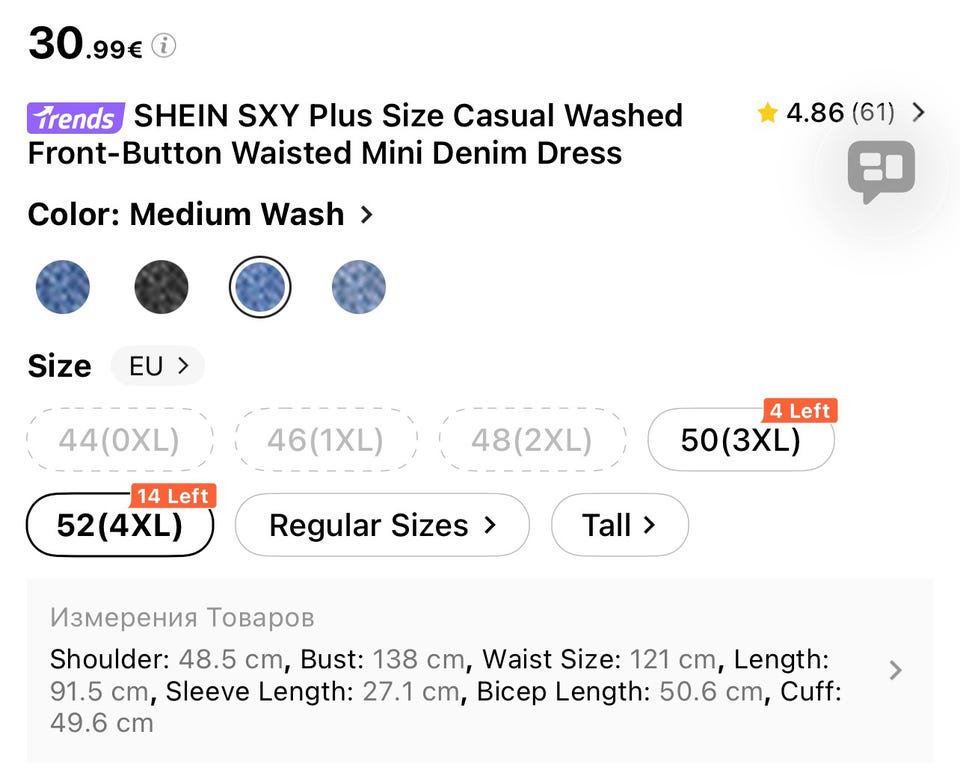The image size is (960, 770).
Task: Select the black color swatch
Action: (161, 287)
